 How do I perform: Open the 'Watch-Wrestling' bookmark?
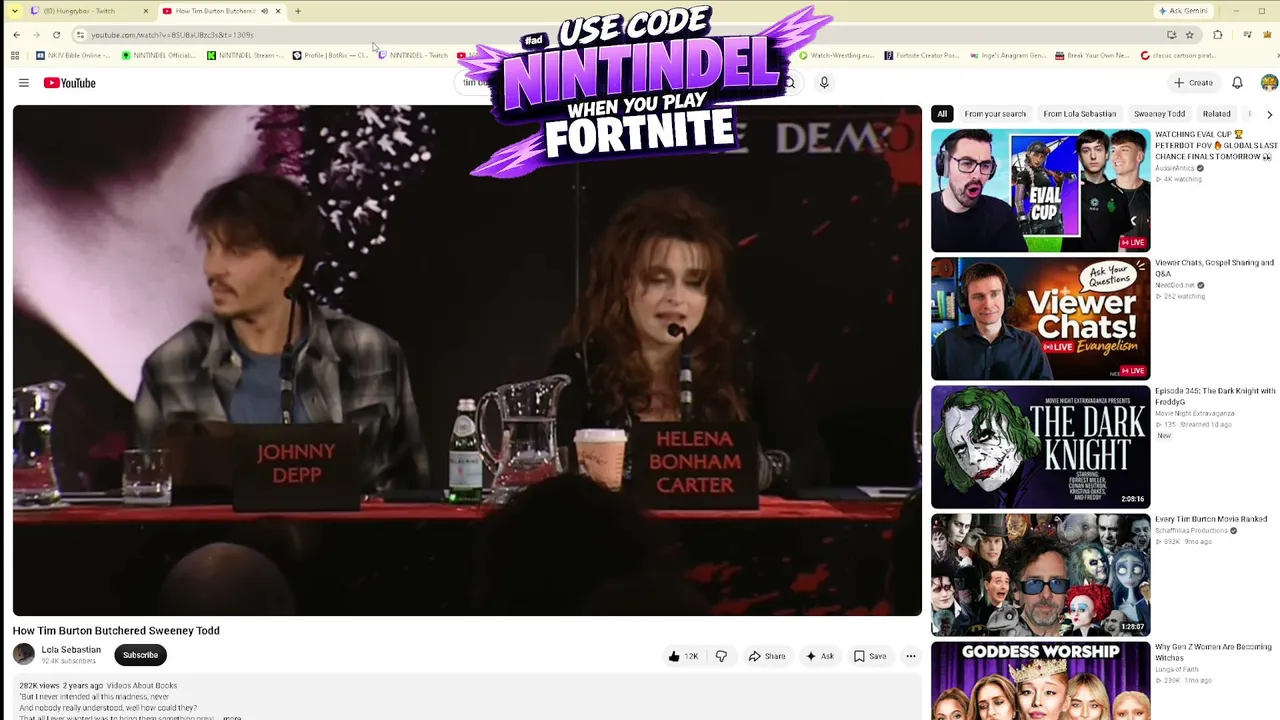[836, 56]
